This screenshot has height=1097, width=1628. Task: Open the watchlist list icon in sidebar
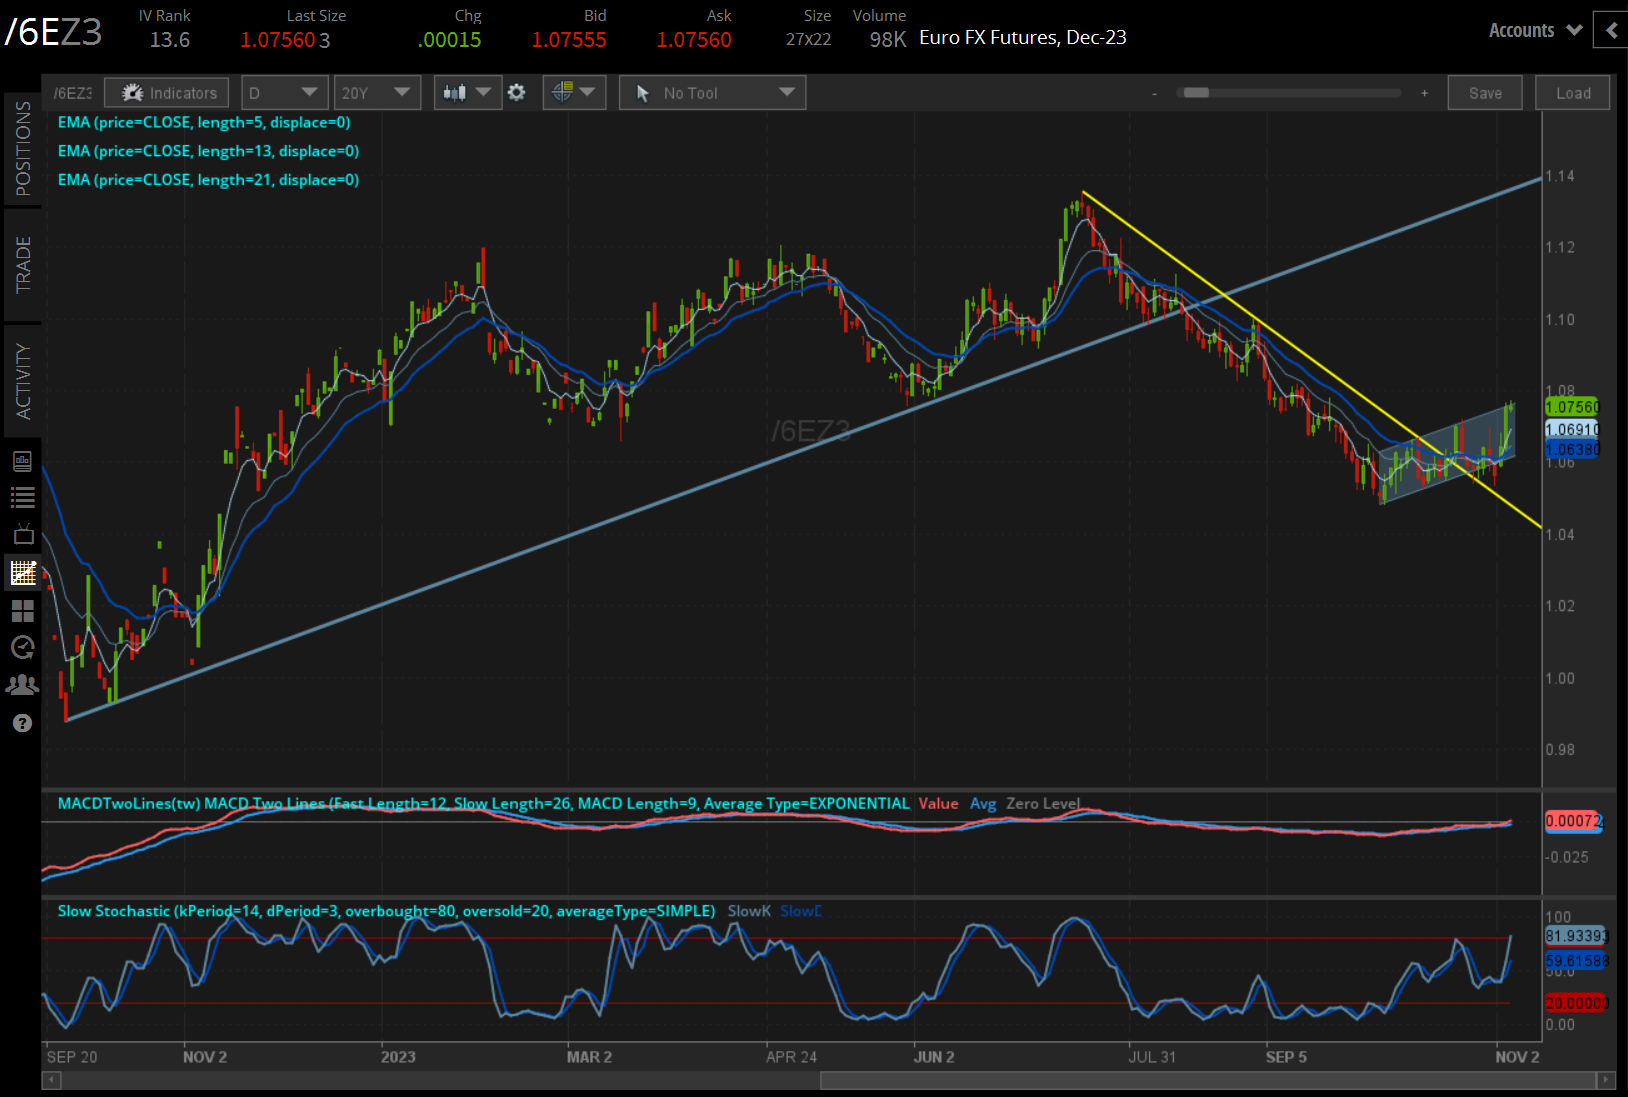point(22,497)
